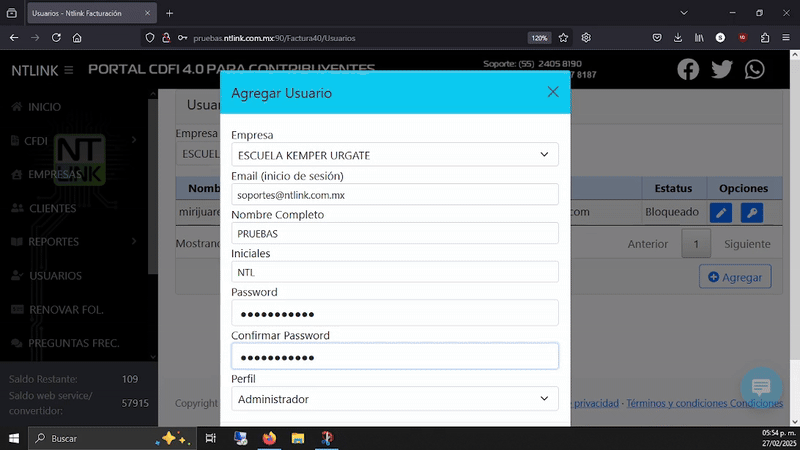Open RENOVAR FOL. in sidebar
The width and height of the screenshot is (800, 450).
coord(58,310)
